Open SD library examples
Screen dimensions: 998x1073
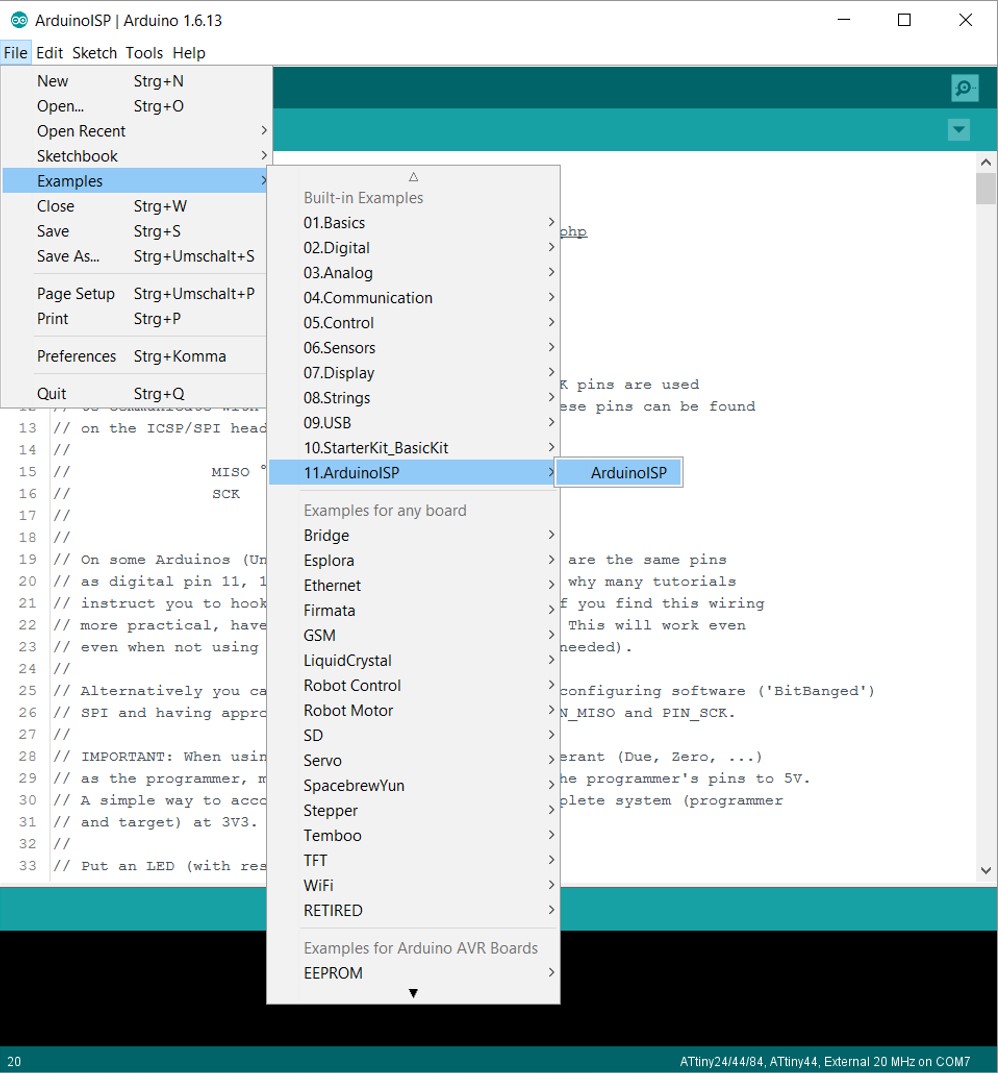[x=413, y=736]
